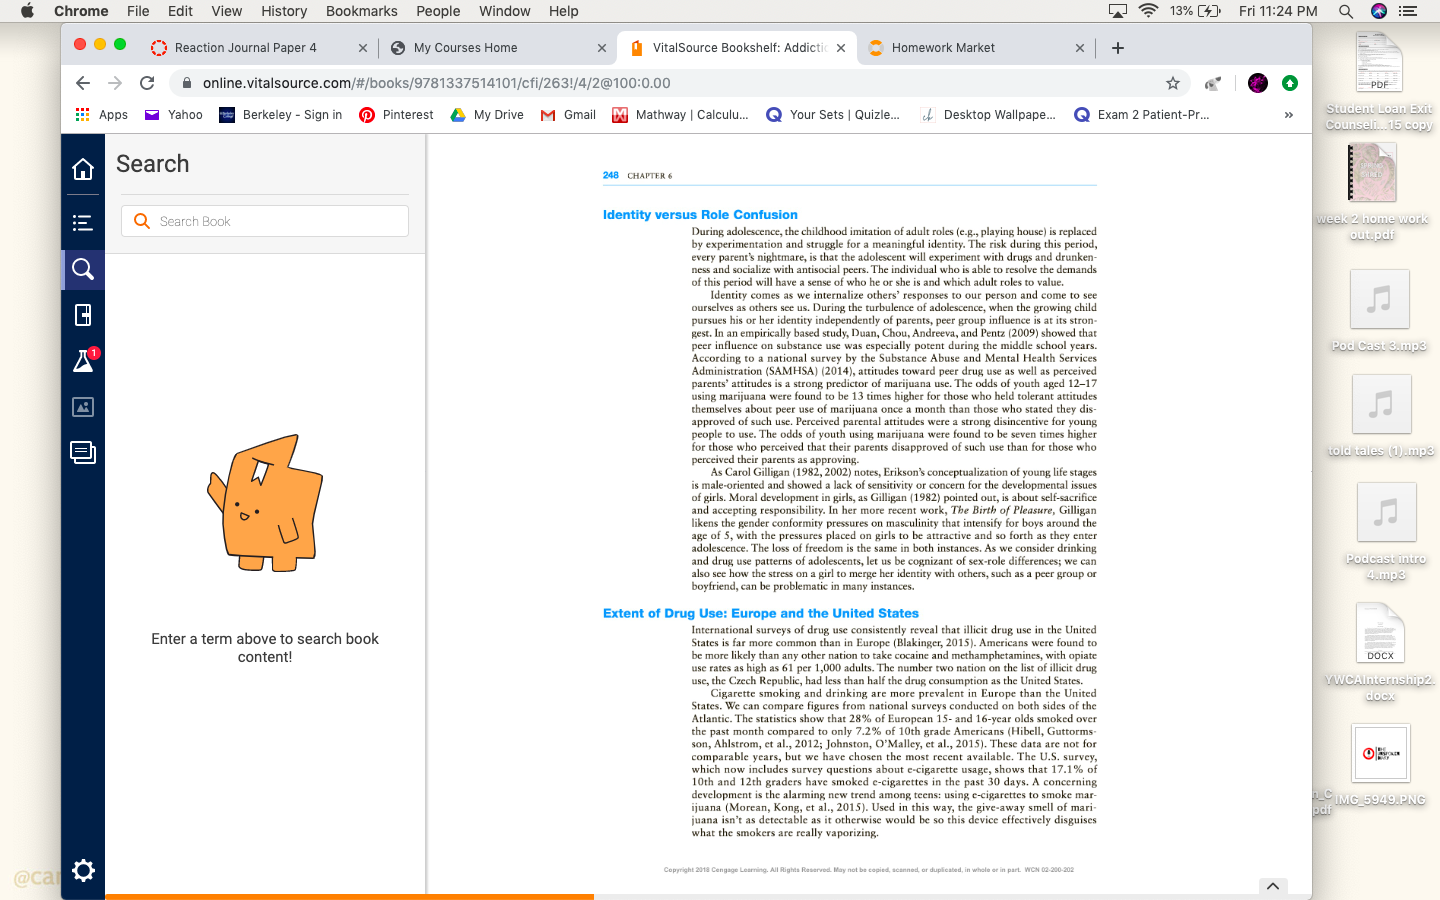Open the notebook/highlights icon in sidebar

pyautogui.click(x=83, y=315)
